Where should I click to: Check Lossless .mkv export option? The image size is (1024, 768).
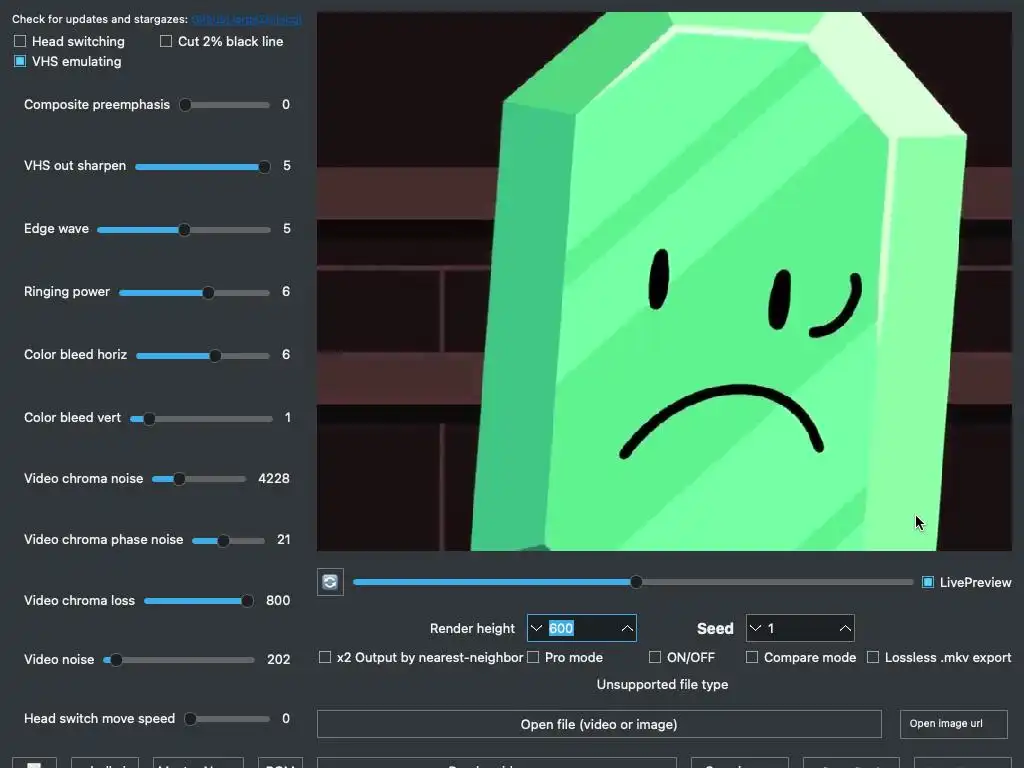[x=872, y=657]
